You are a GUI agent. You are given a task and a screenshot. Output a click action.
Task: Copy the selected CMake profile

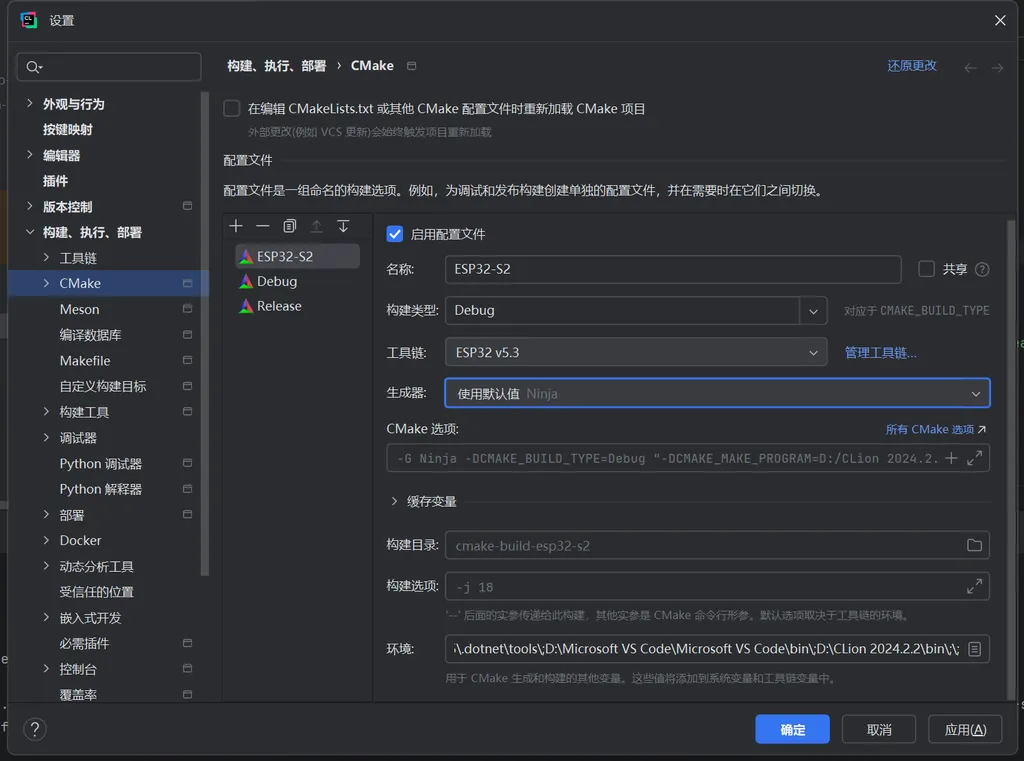click(x=289, y=226)
